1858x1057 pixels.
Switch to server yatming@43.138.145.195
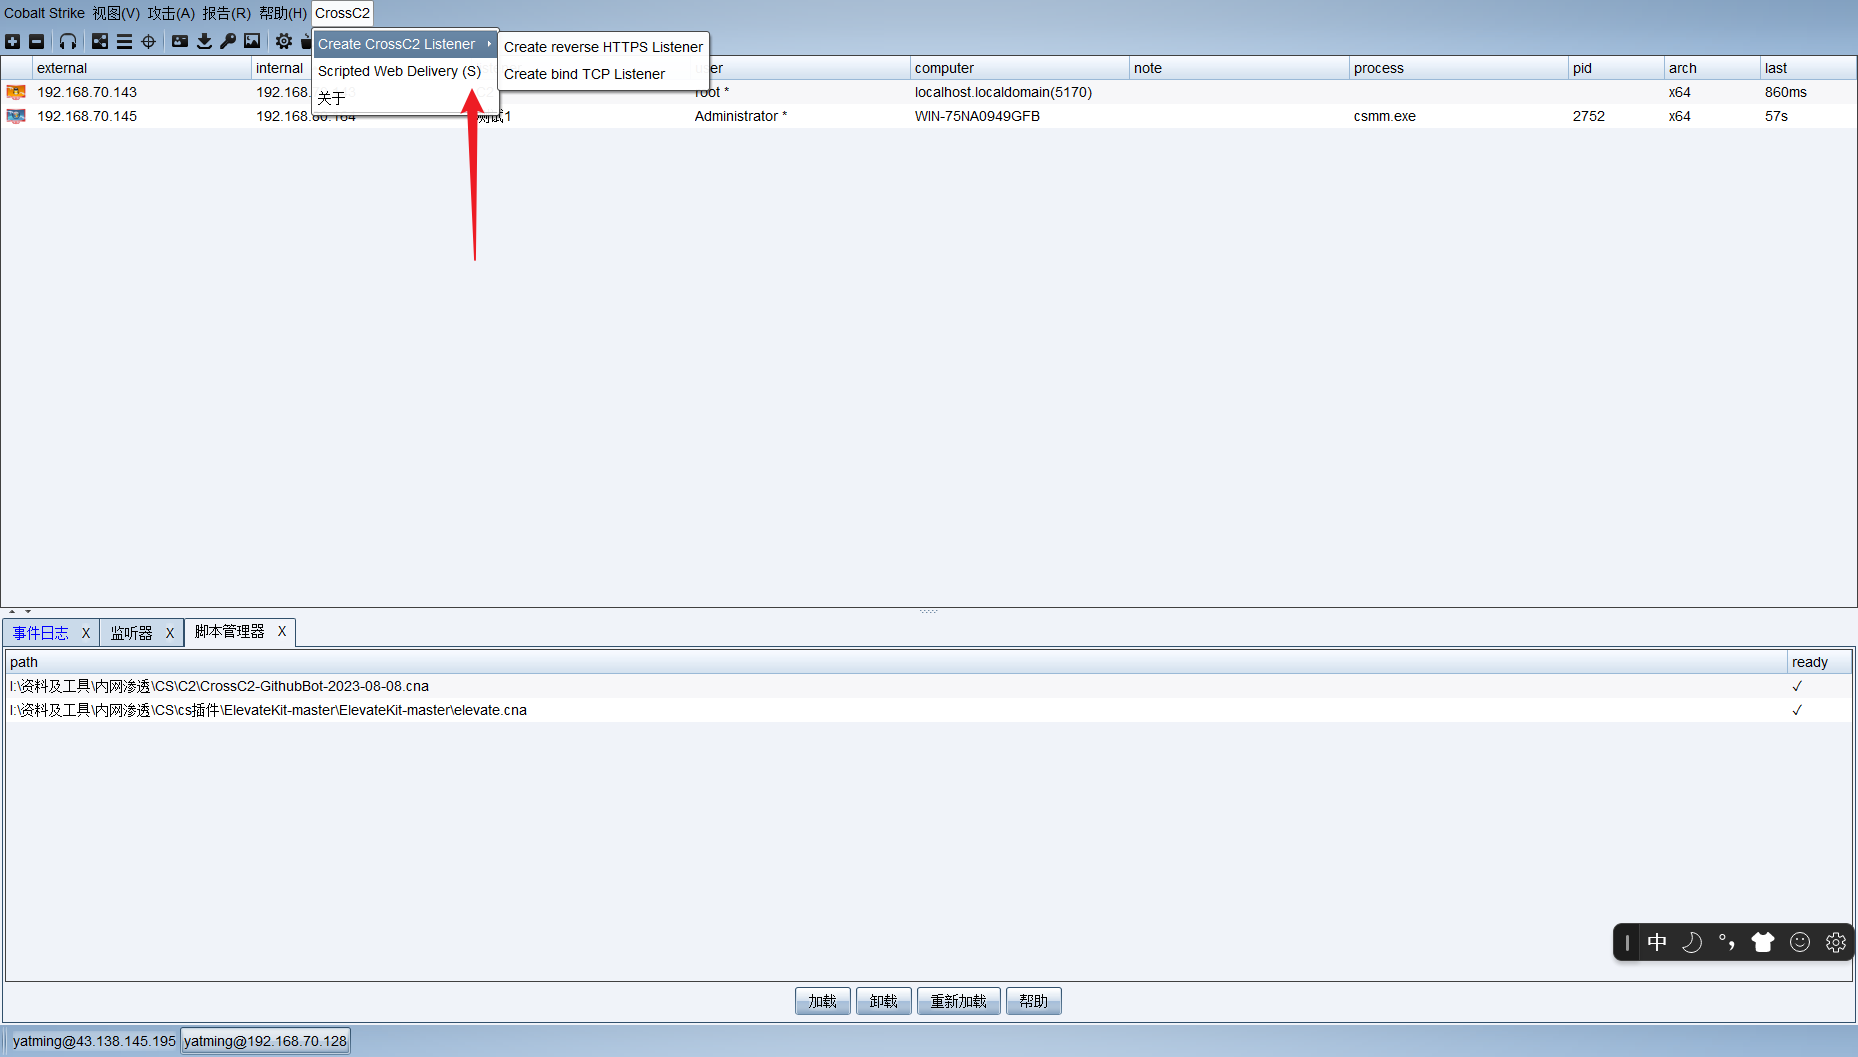(94, 1041)
